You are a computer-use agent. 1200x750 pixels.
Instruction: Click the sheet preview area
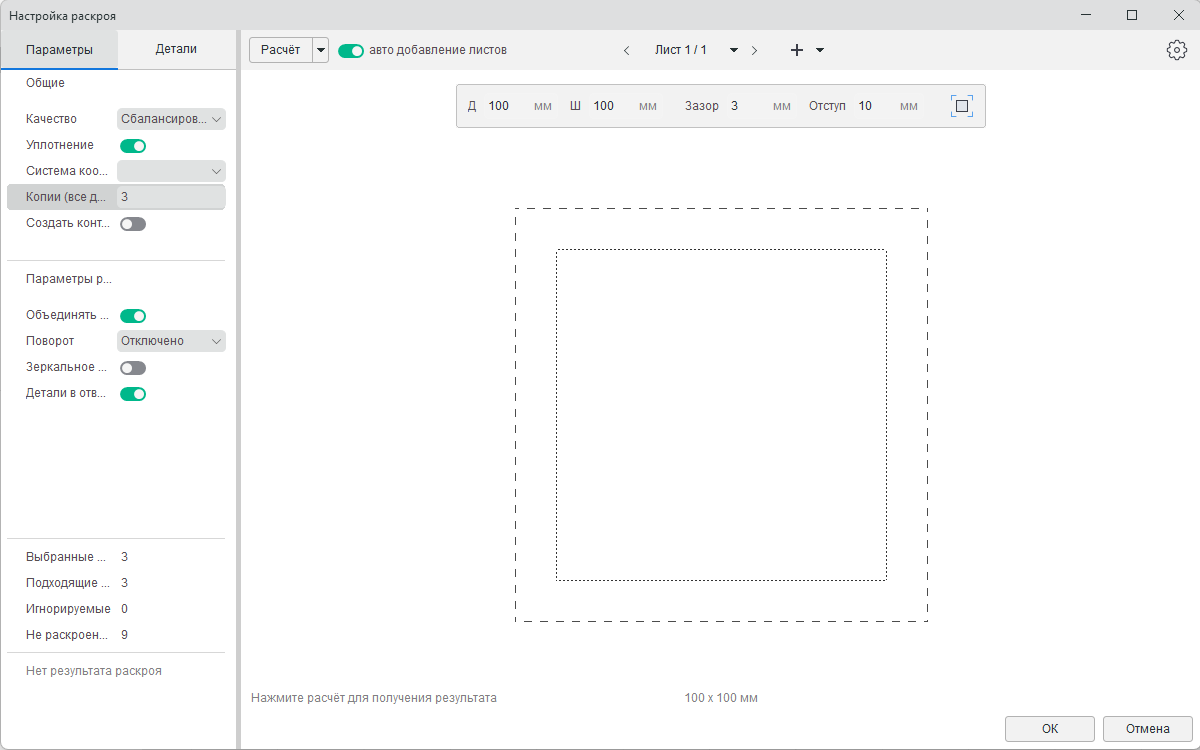pos(721,415)
